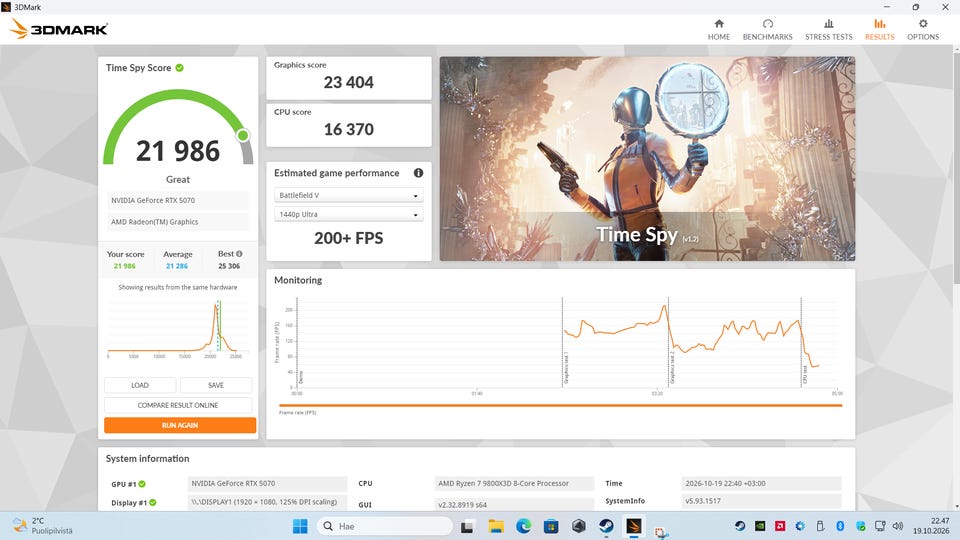The width and height of the screenshot is (960, 540).
Task: Click the green verified checkmark beside Time Spy Score
Action: (179, 68)
